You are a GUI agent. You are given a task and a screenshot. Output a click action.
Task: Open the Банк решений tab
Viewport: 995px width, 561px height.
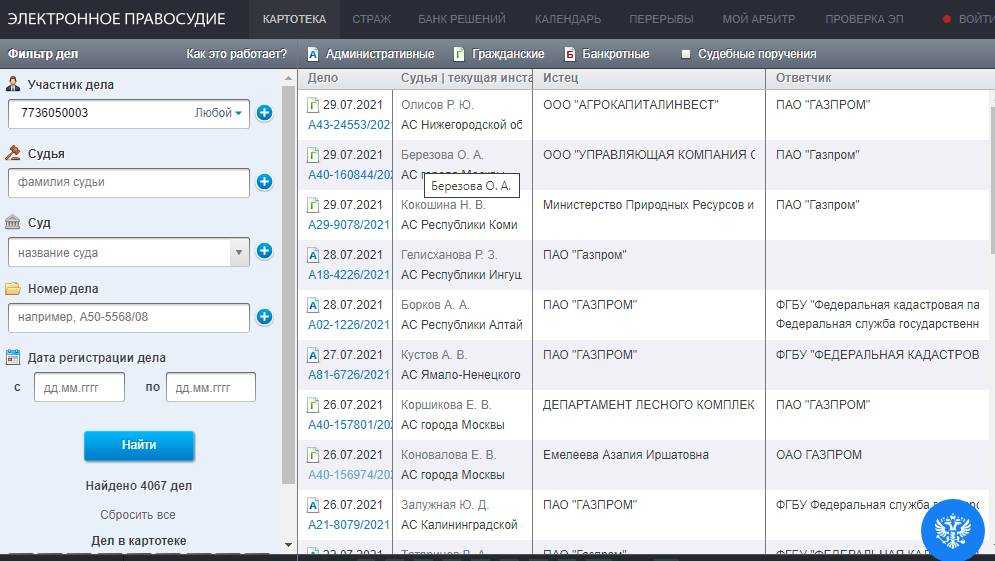[462, 19]
